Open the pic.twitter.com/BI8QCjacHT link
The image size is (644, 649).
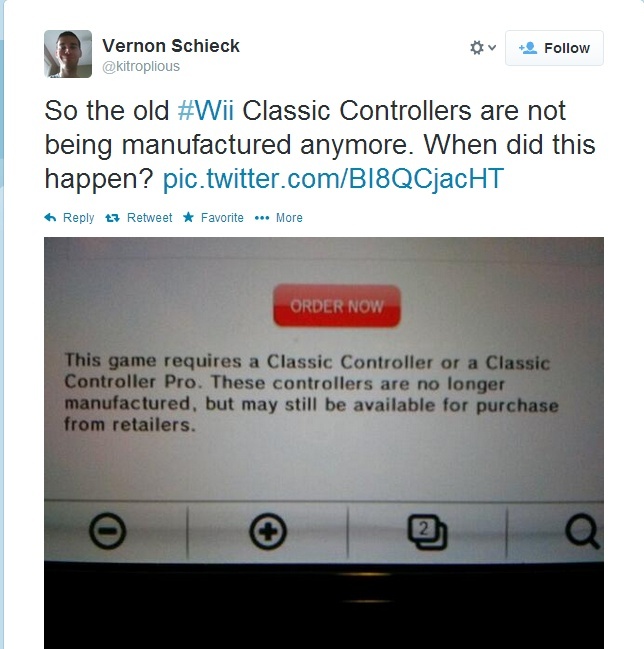[333, 179]
